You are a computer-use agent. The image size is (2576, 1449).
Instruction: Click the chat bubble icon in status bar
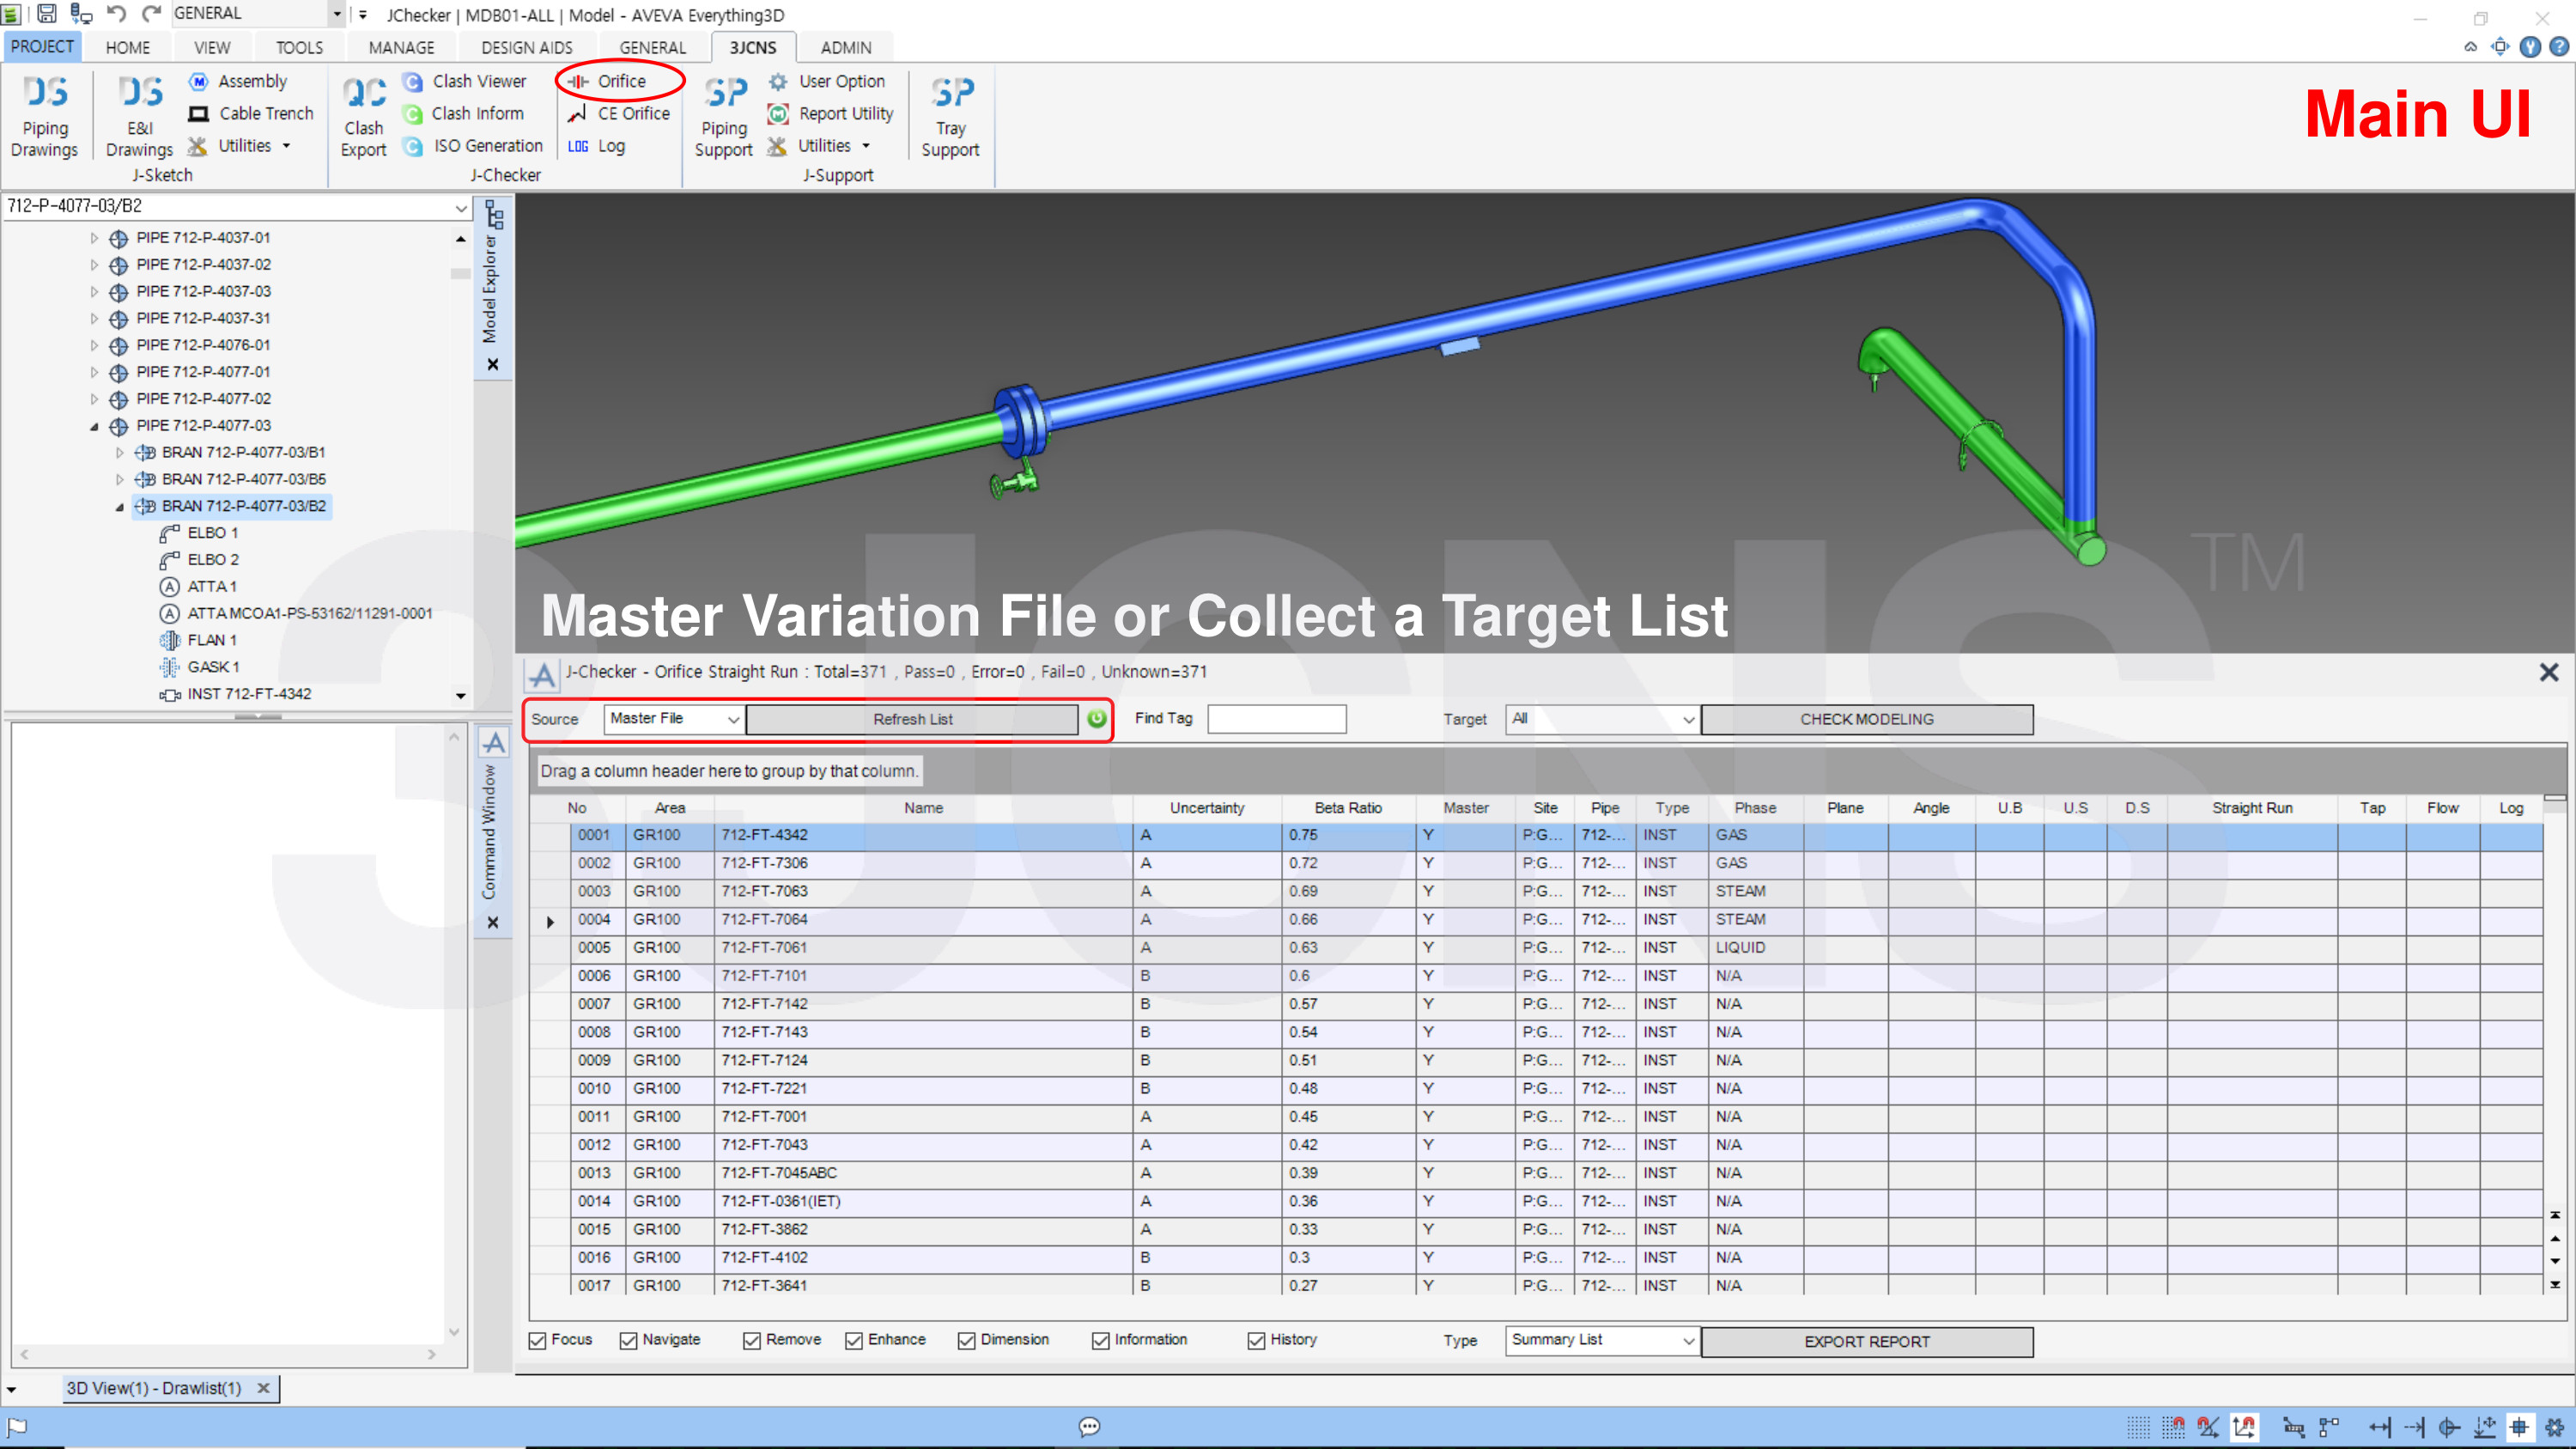tap(1089, 1427)
